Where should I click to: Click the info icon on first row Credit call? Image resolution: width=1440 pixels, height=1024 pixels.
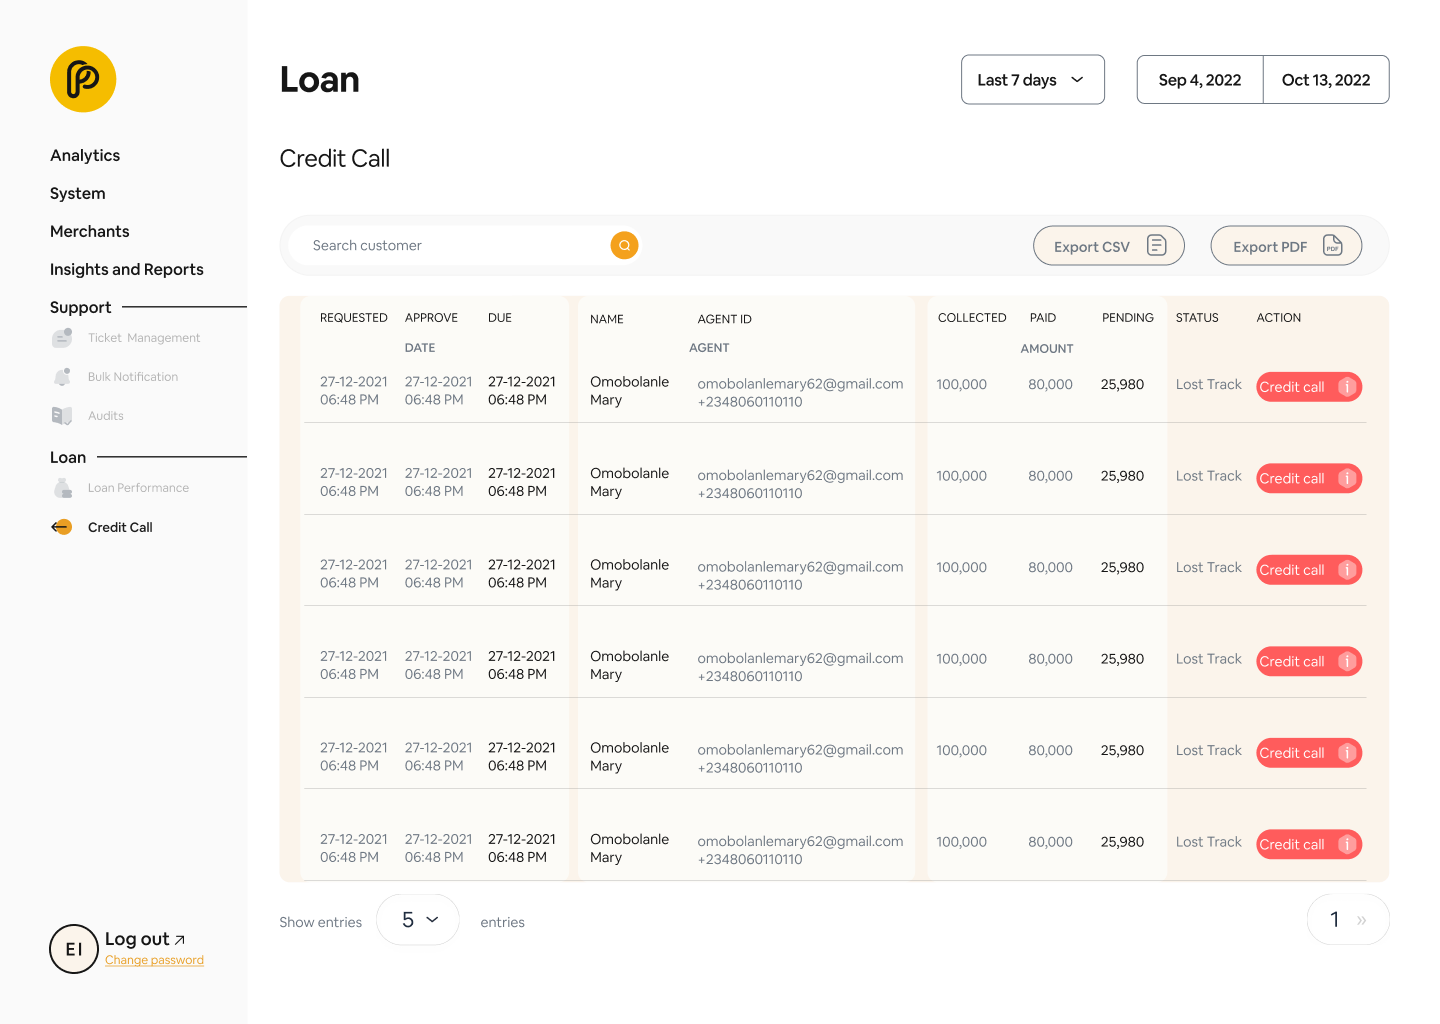click(1347, 387)
